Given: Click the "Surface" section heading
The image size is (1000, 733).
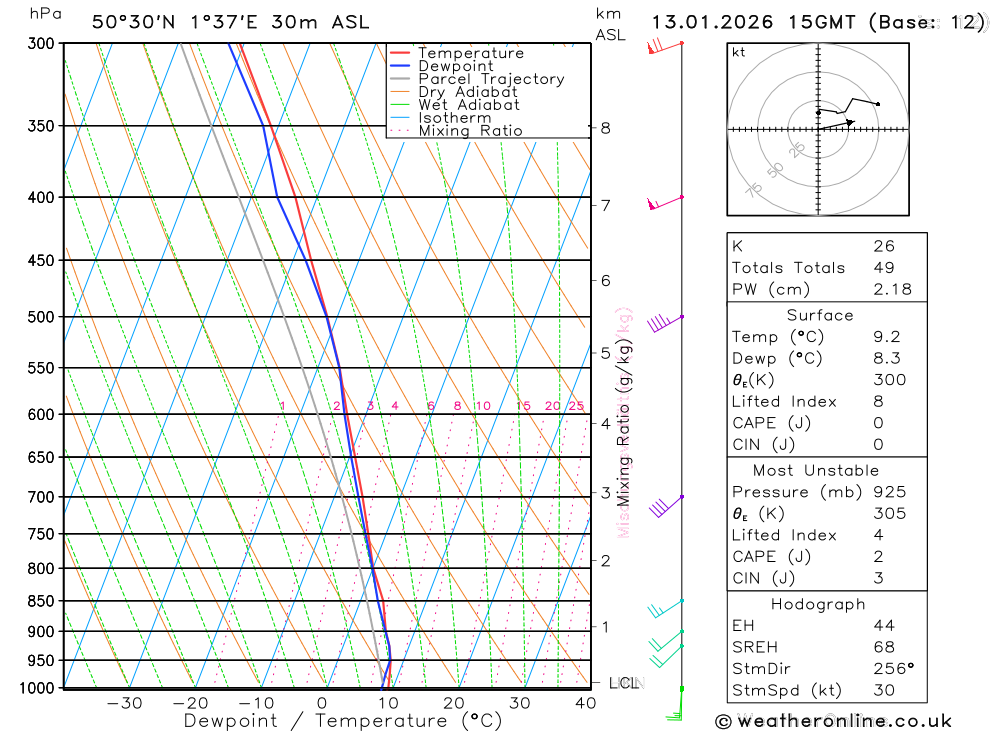Looking at the screenshot, I should pos(820,315).
